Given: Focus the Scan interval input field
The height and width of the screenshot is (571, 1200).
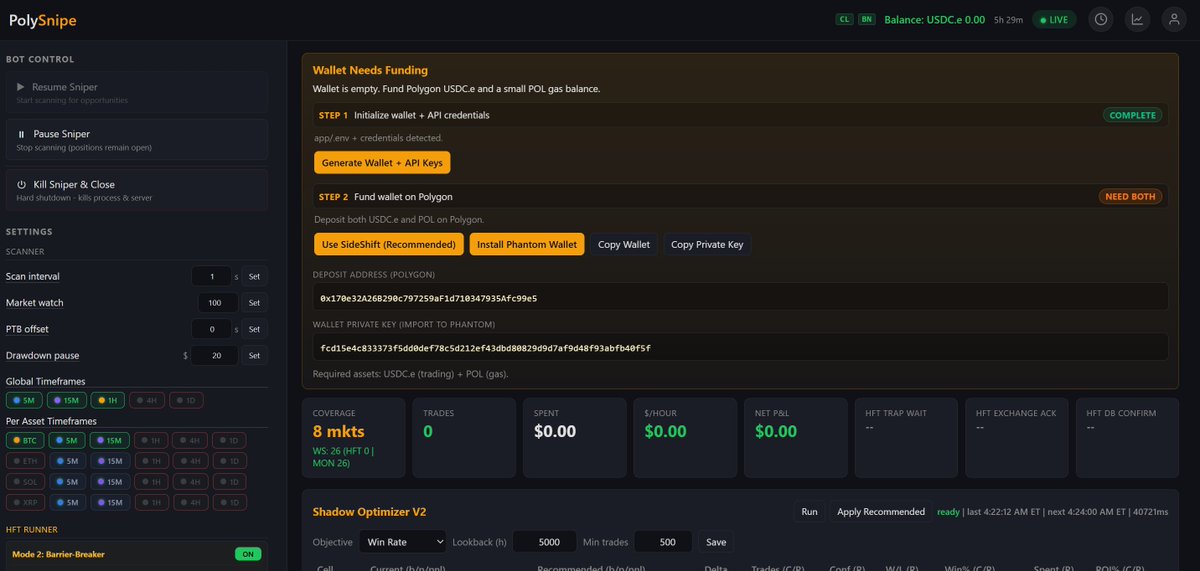Looking at the screenshot, I should (x=211, y=277).
